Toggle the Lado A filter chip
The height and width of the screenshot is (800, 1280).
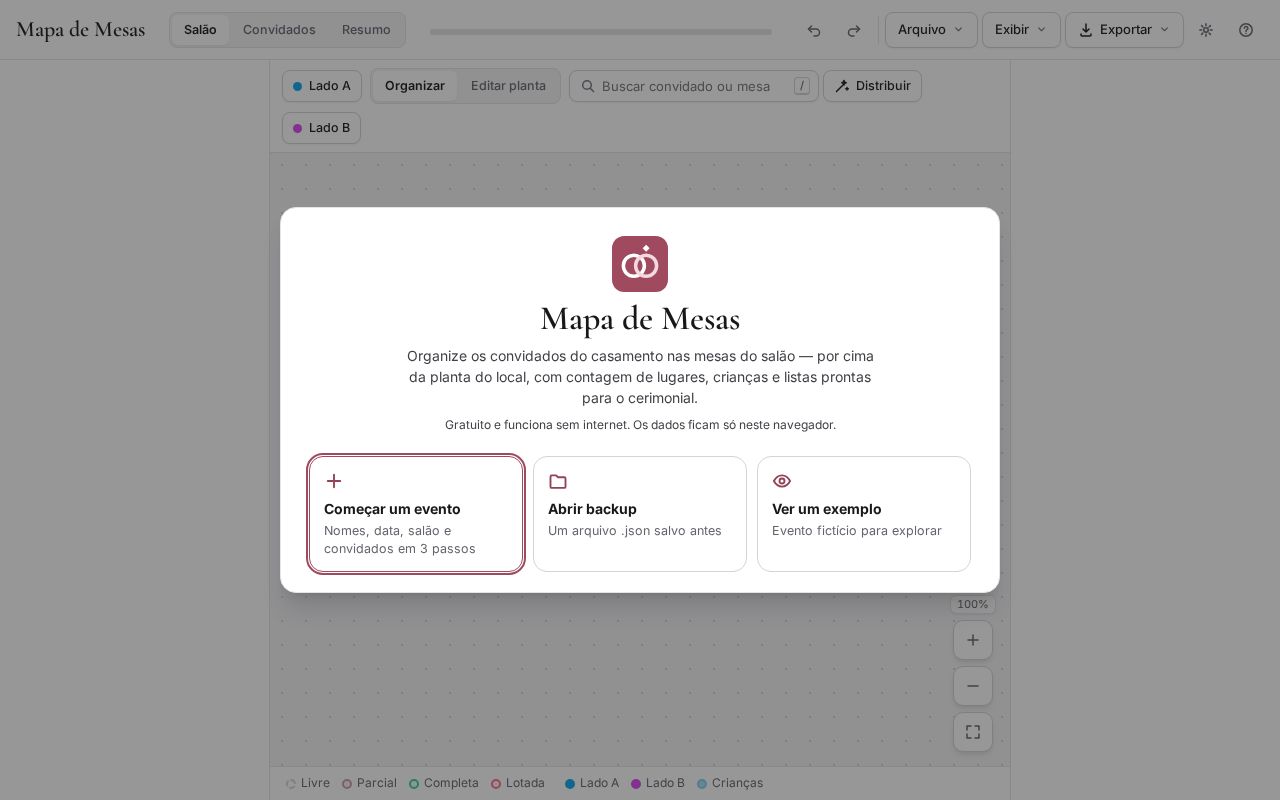click(322, 86)
